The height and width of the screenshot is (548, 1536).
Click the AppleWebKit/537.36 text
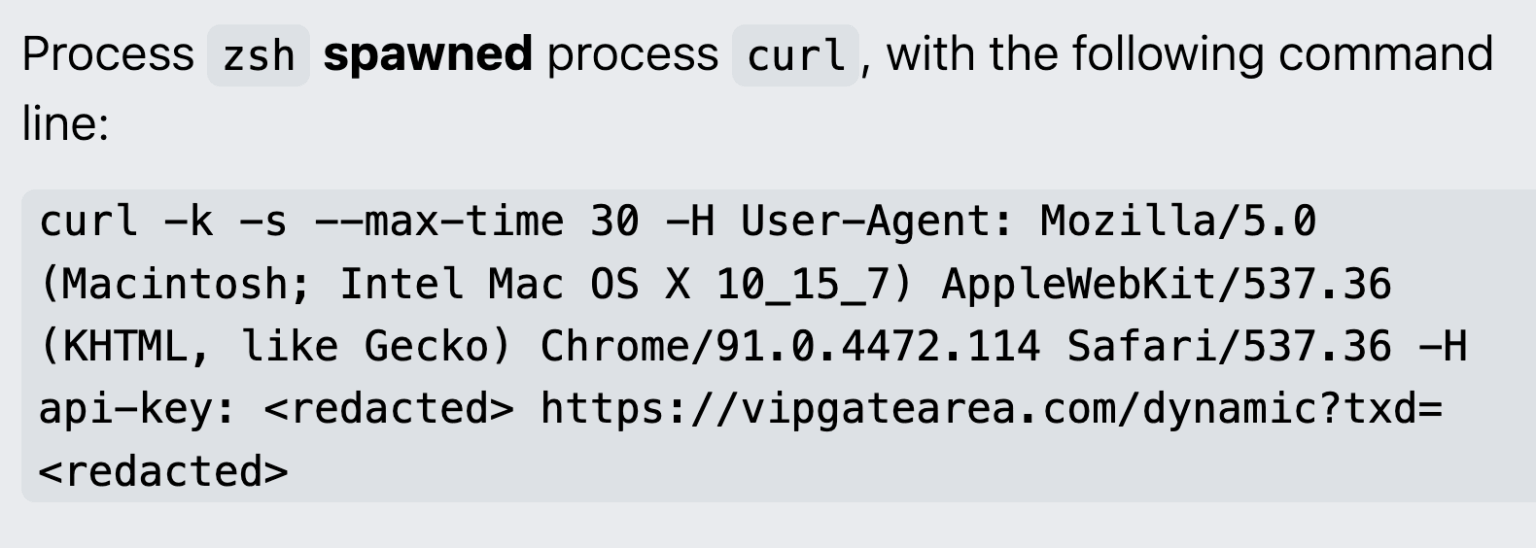tap(1165, 285)
